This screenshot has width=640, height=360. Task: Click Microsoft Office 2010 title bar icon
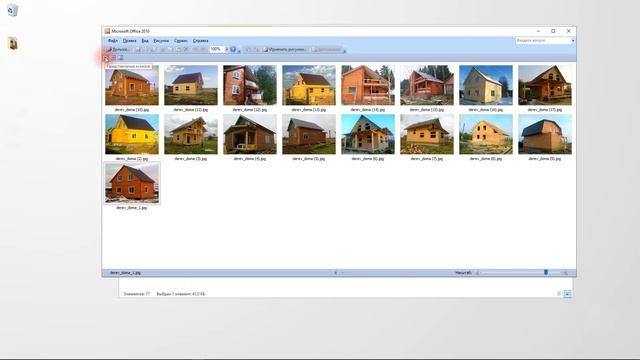click(x=107, y=31)
